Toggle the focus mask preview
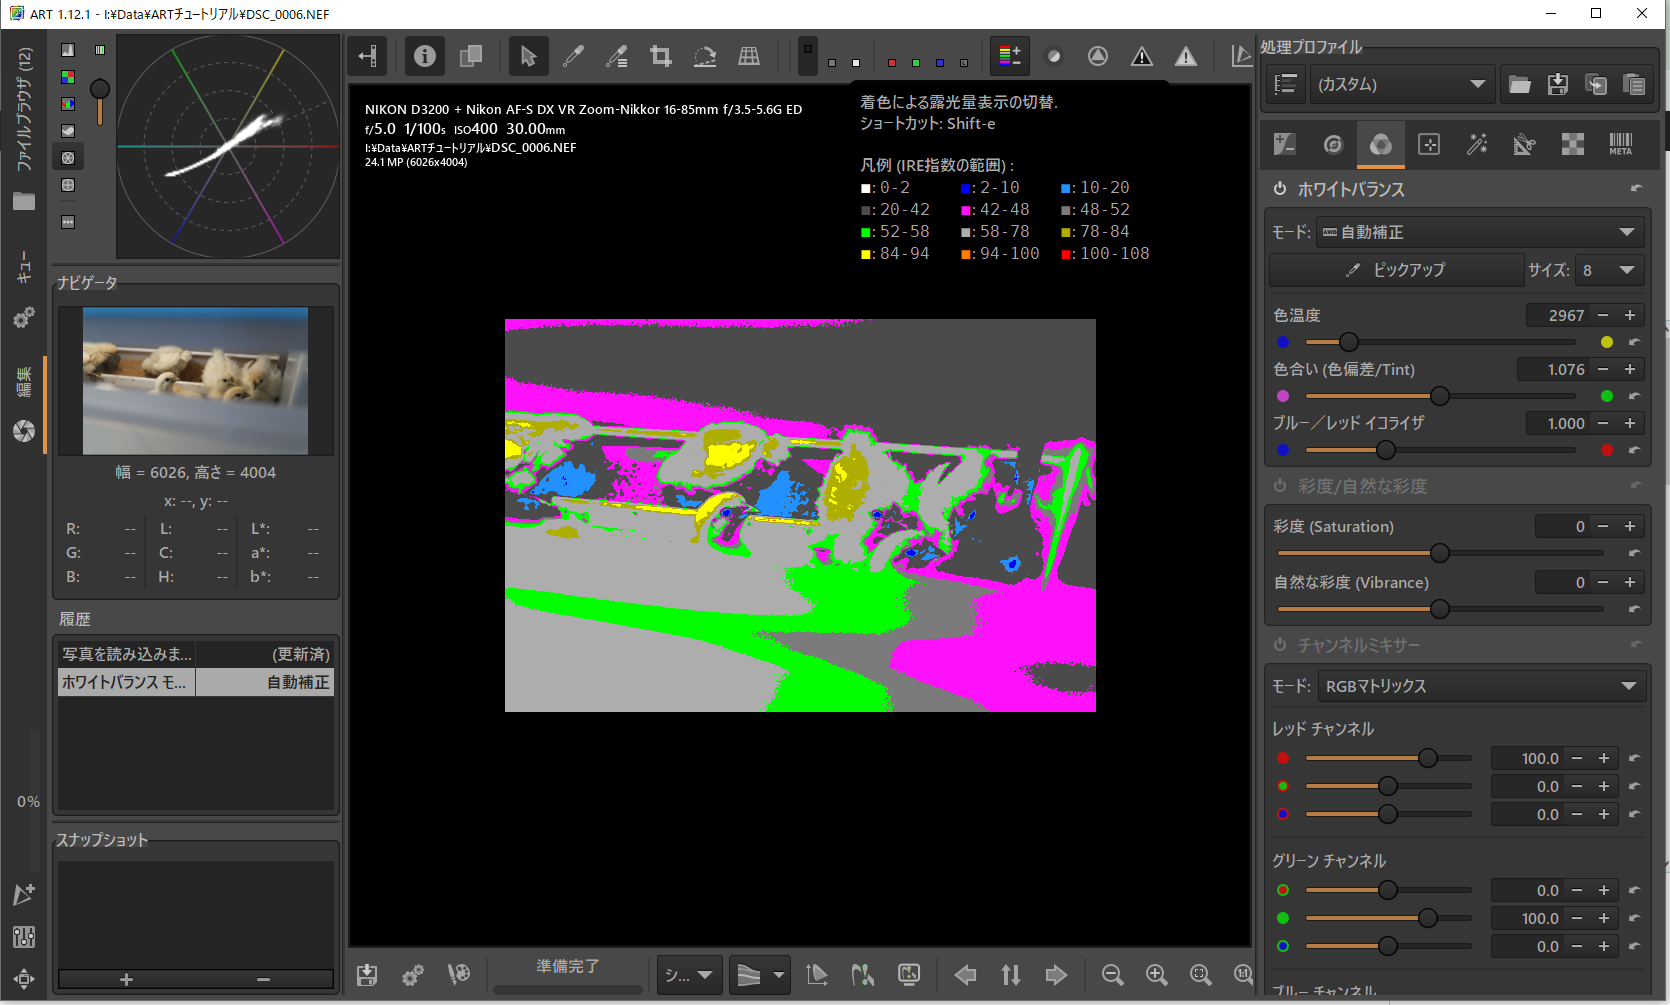 [1098, 56]
